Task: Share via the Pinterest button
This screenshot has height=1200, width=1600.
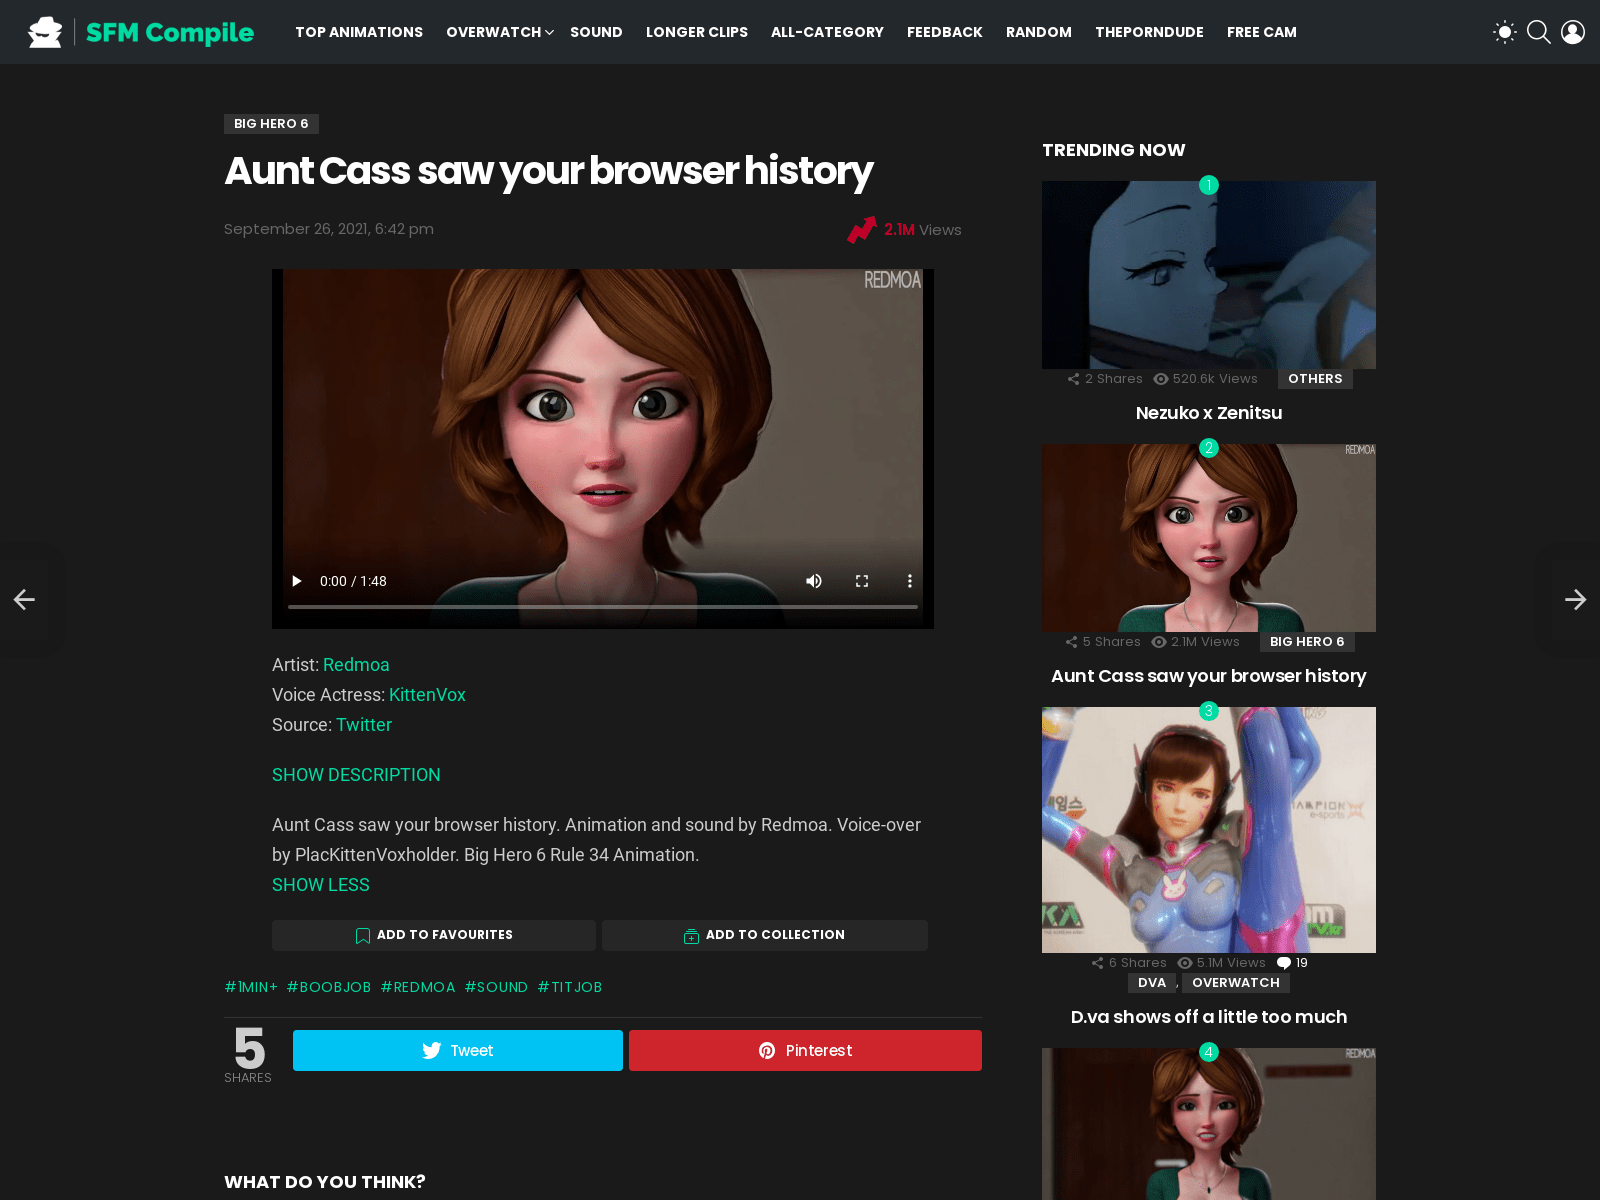Action: [x=805, y=1051]
